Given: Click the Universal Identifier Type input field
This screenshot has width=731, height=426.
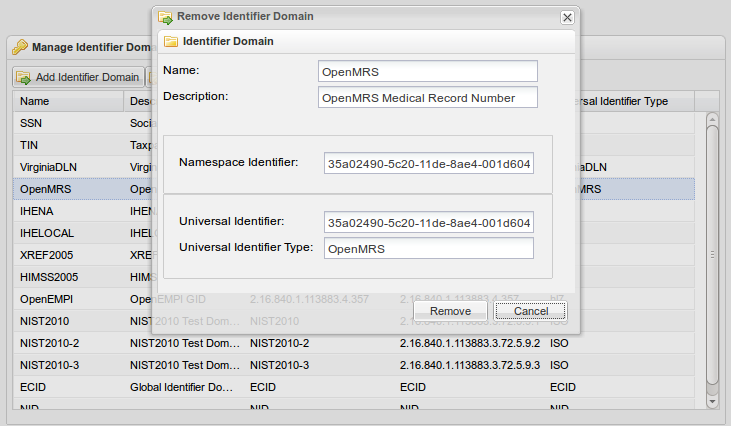Looking at the screenshot, I should pyautogui.click(x=428, y=248).
